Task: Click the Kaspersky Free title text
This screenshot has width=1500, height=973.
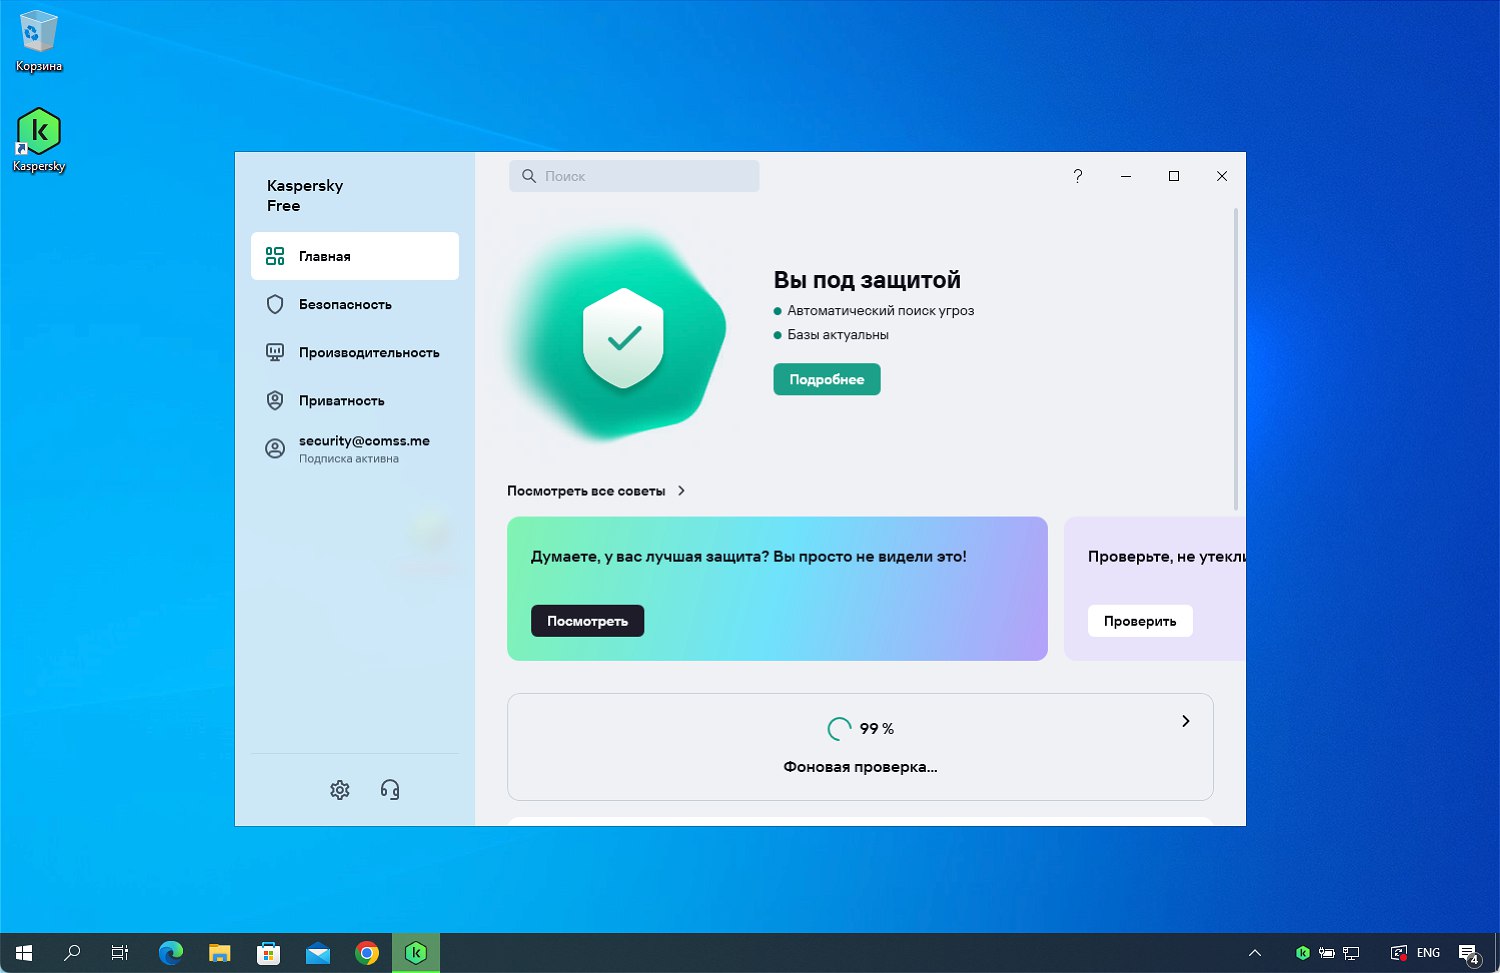Action: coord(305,196)
